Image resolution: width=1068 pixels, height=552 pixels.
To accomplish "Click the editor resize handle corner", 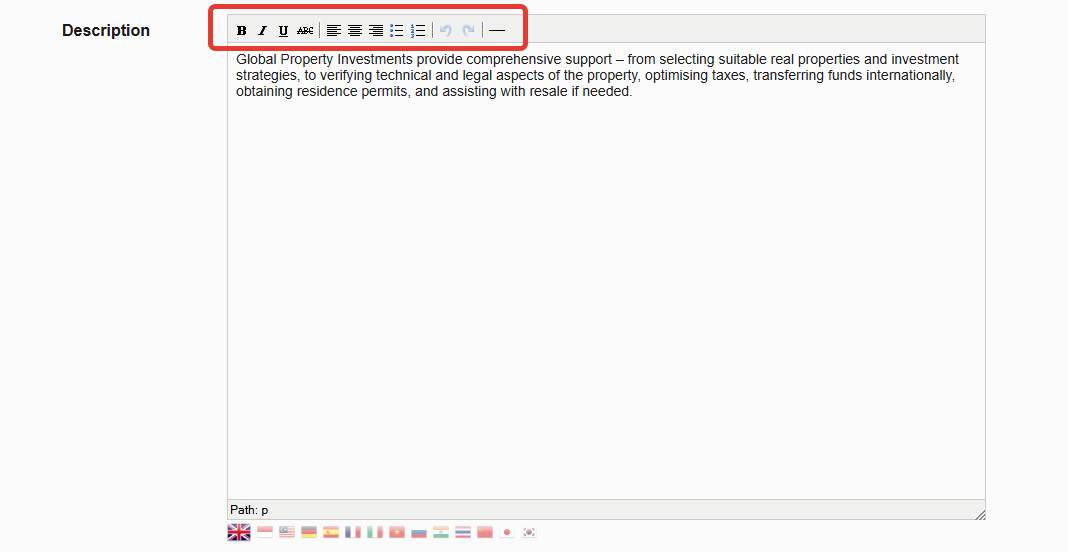I will point(979,514).
